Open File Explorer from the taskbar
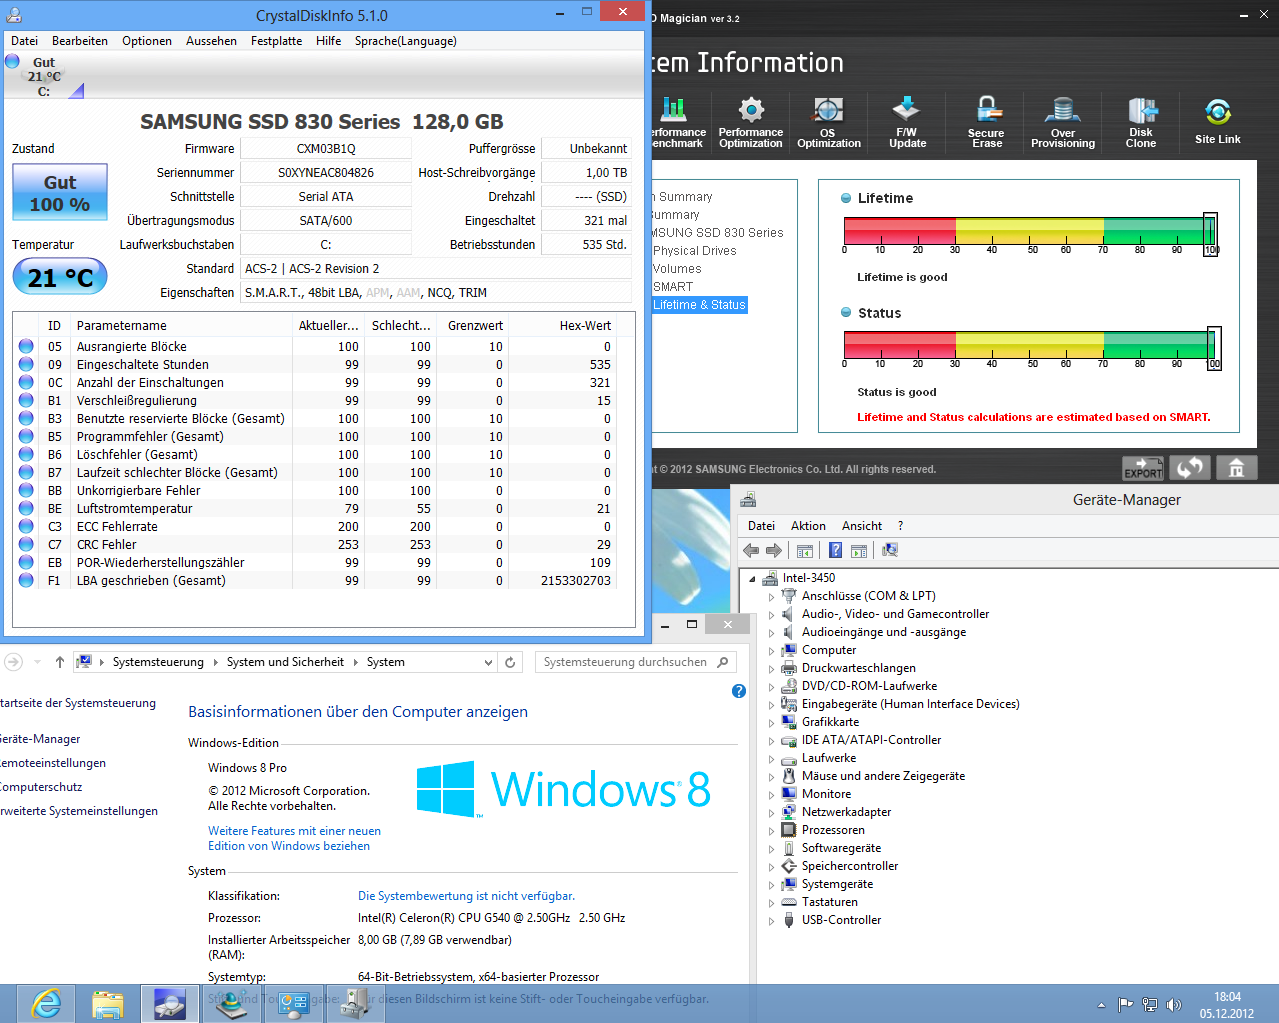The height and width of the screenshot is (1023, 1279). [107, 1003]
